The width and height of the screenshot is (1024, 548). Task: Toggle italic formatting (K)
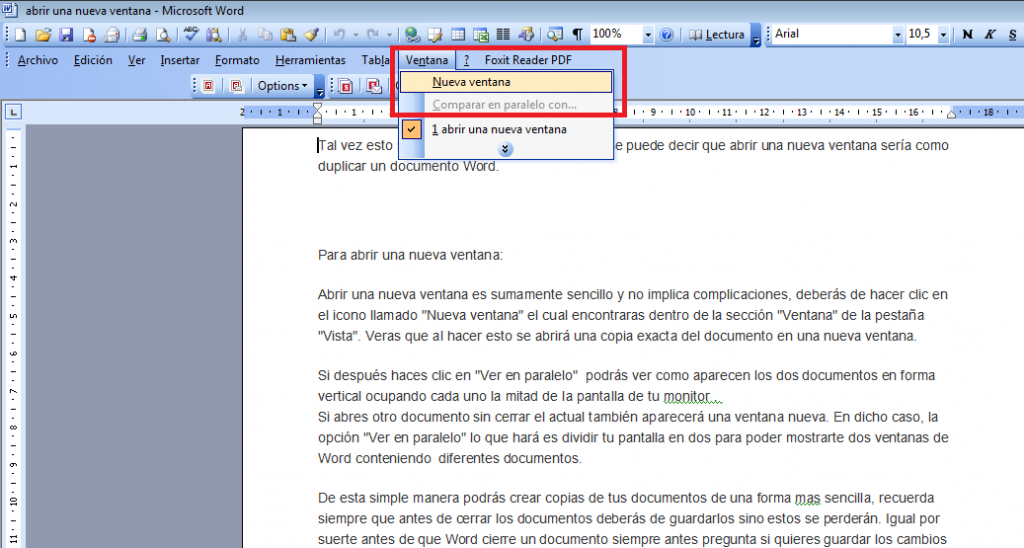pos(990,35)
